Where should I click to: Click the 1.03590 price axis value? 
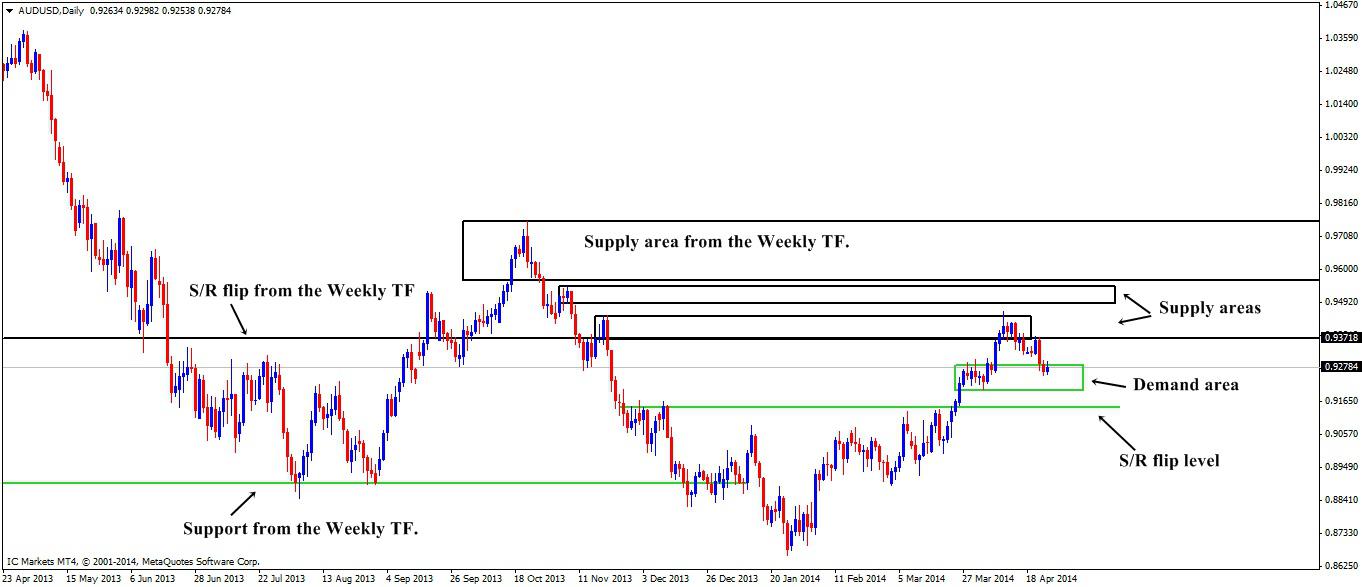click(x=1341, y=38)
